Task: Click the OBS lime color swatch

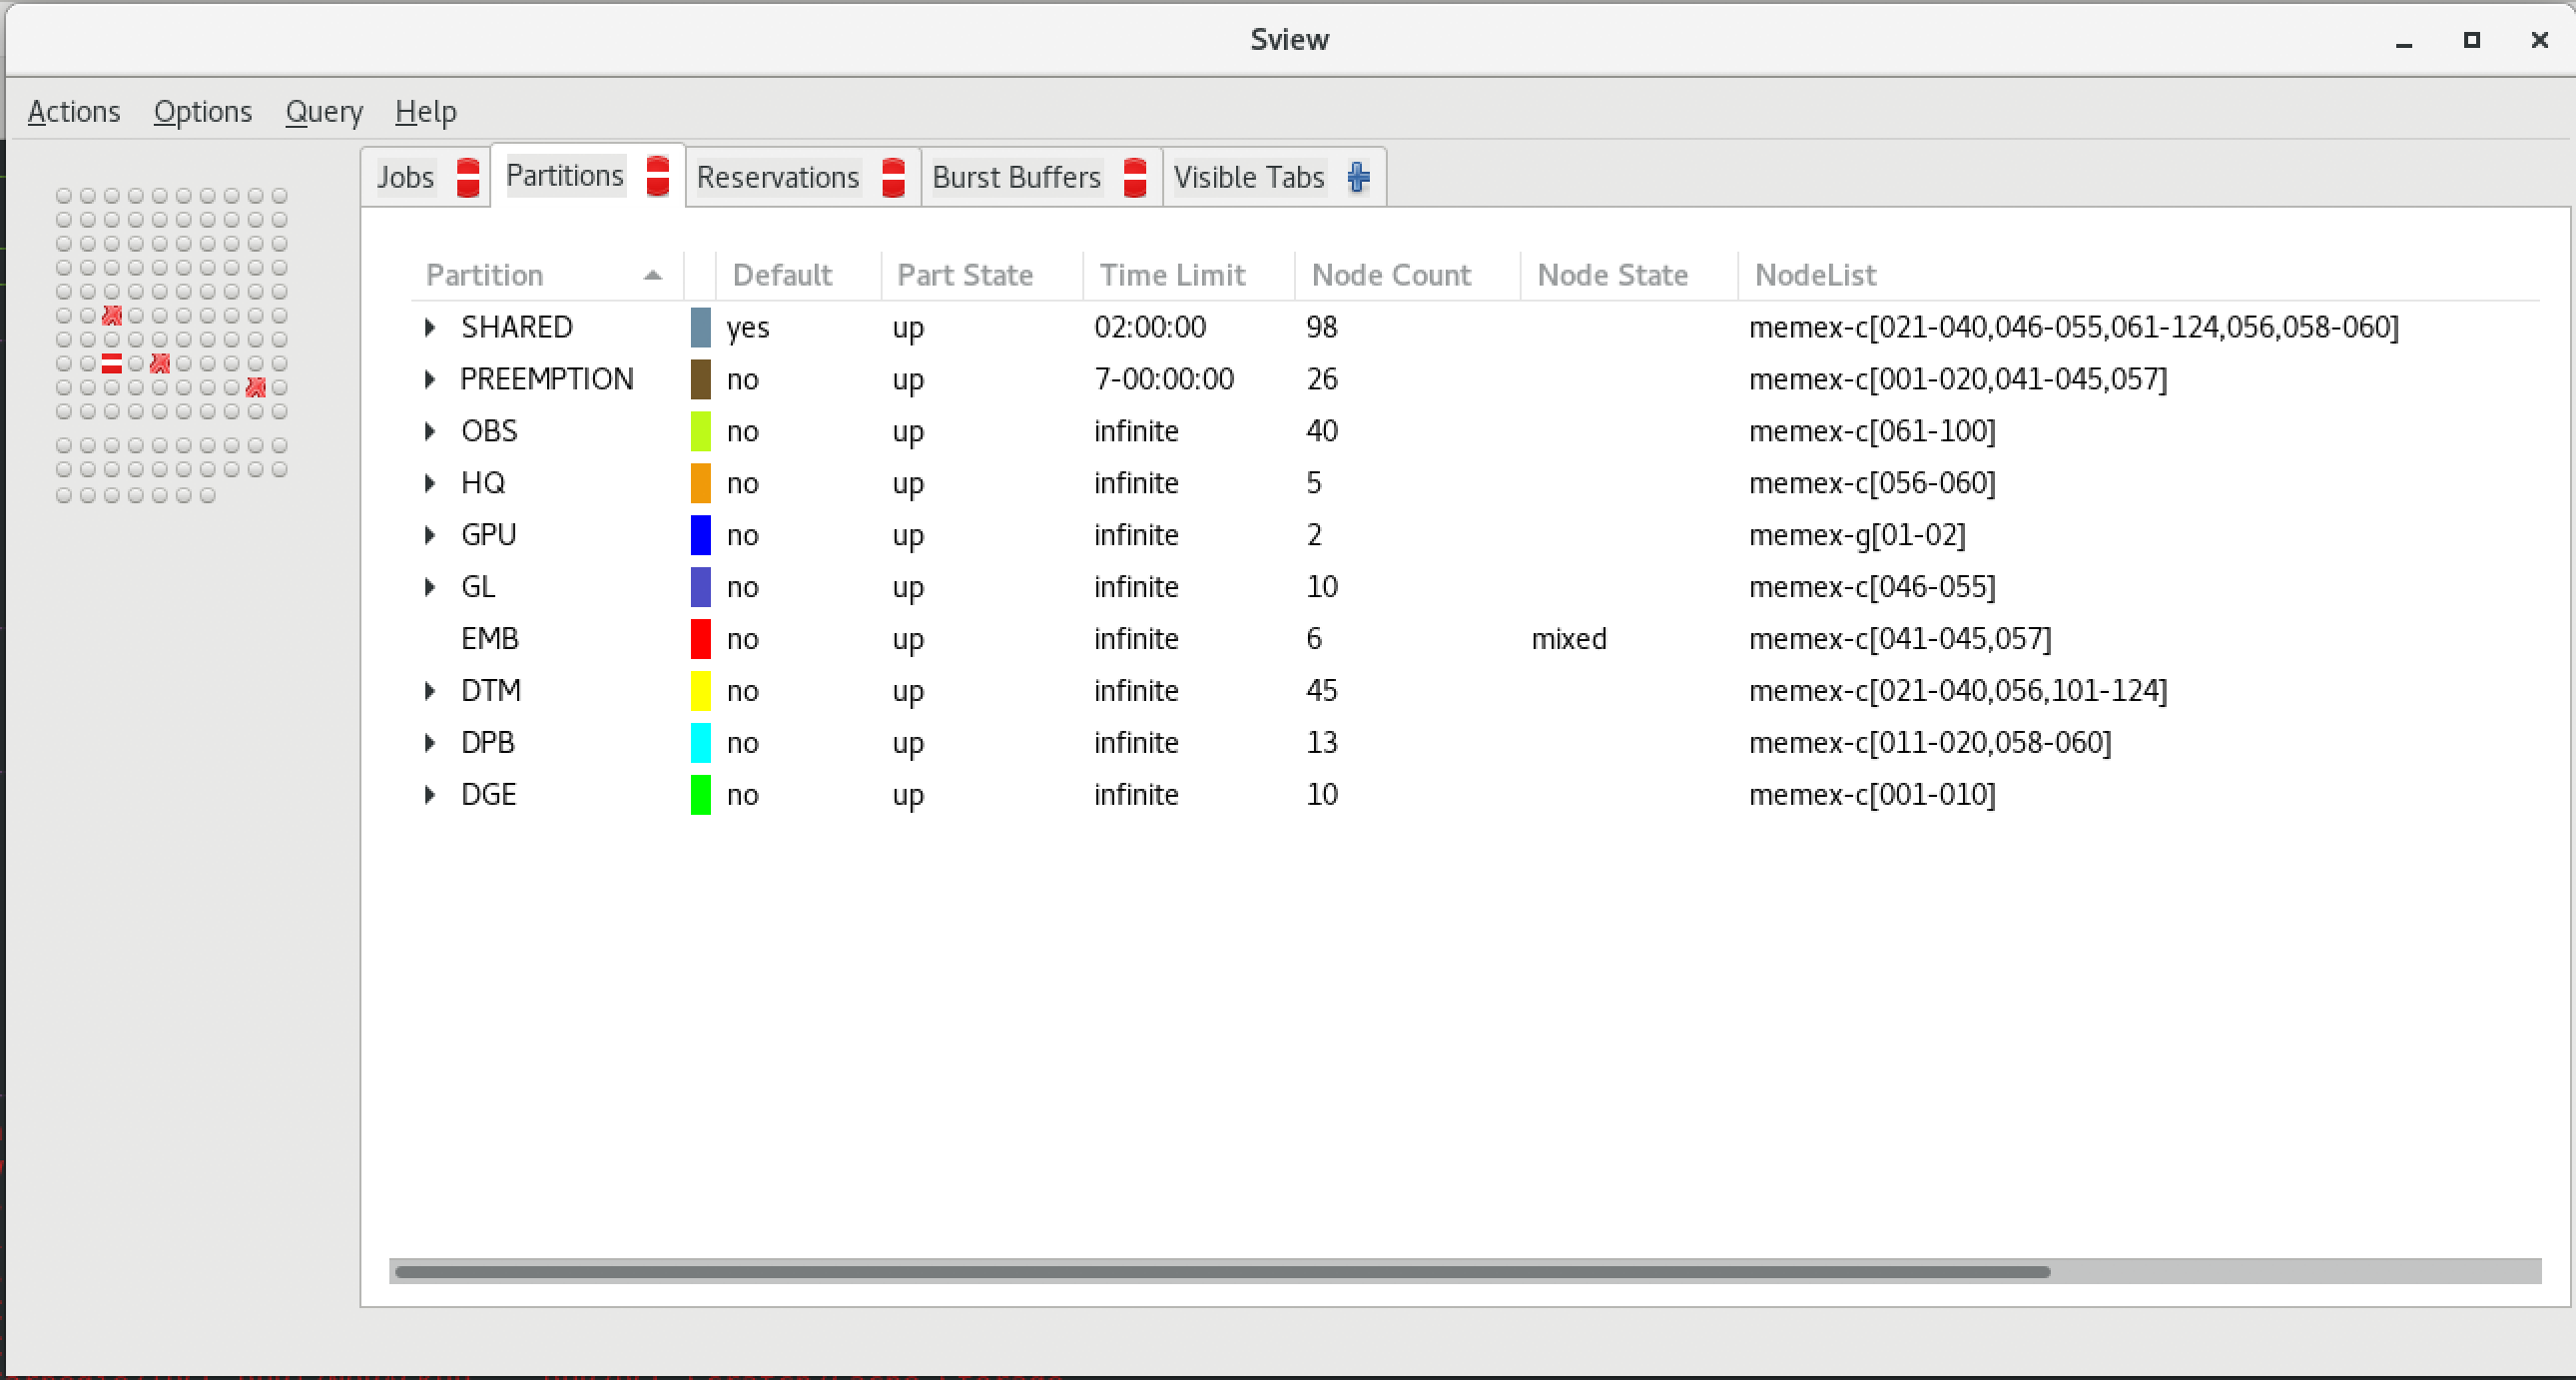Action: click(x=701, y=431)
